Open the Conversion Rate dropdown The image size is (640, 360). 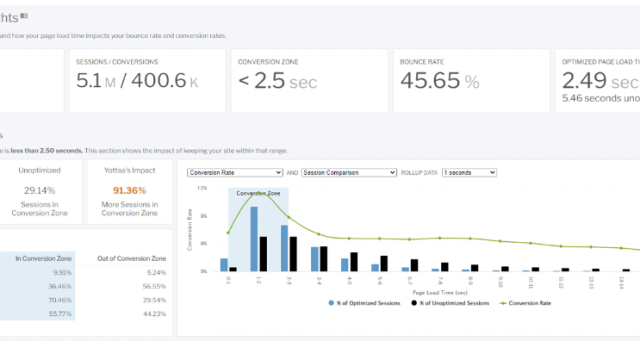click(235, 173)
